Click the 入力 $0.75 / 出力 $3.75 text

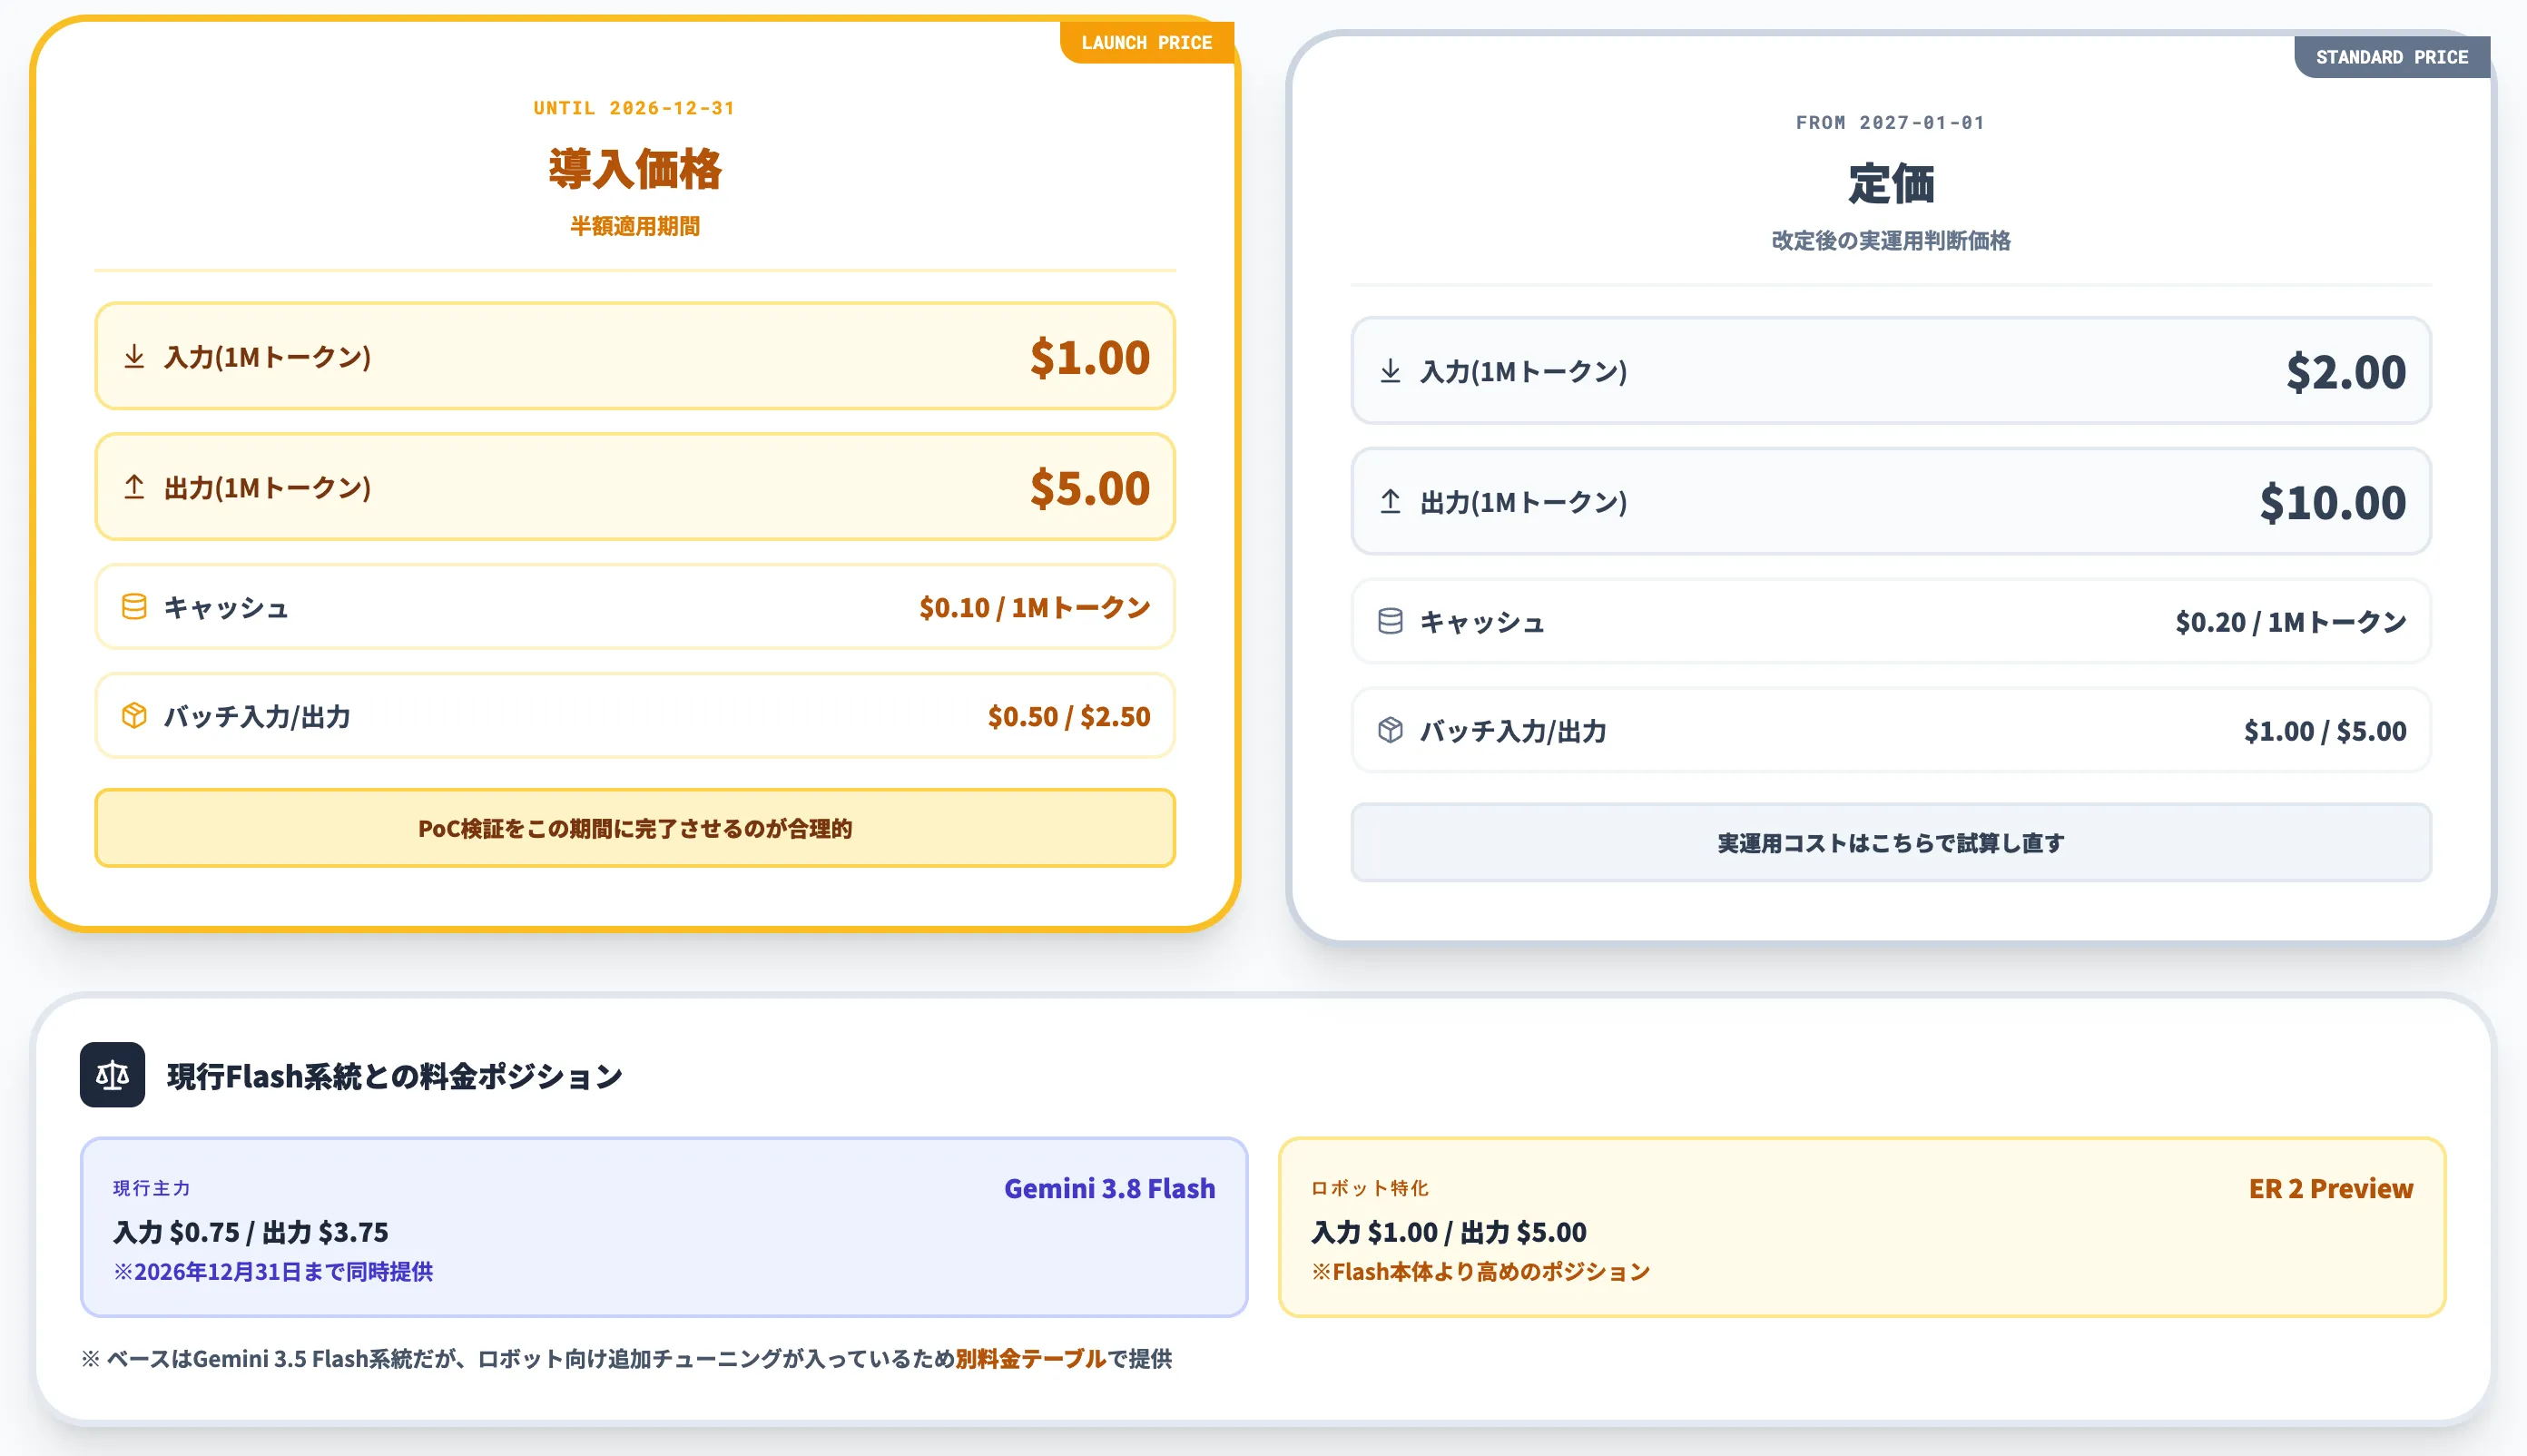[251, 1232]
